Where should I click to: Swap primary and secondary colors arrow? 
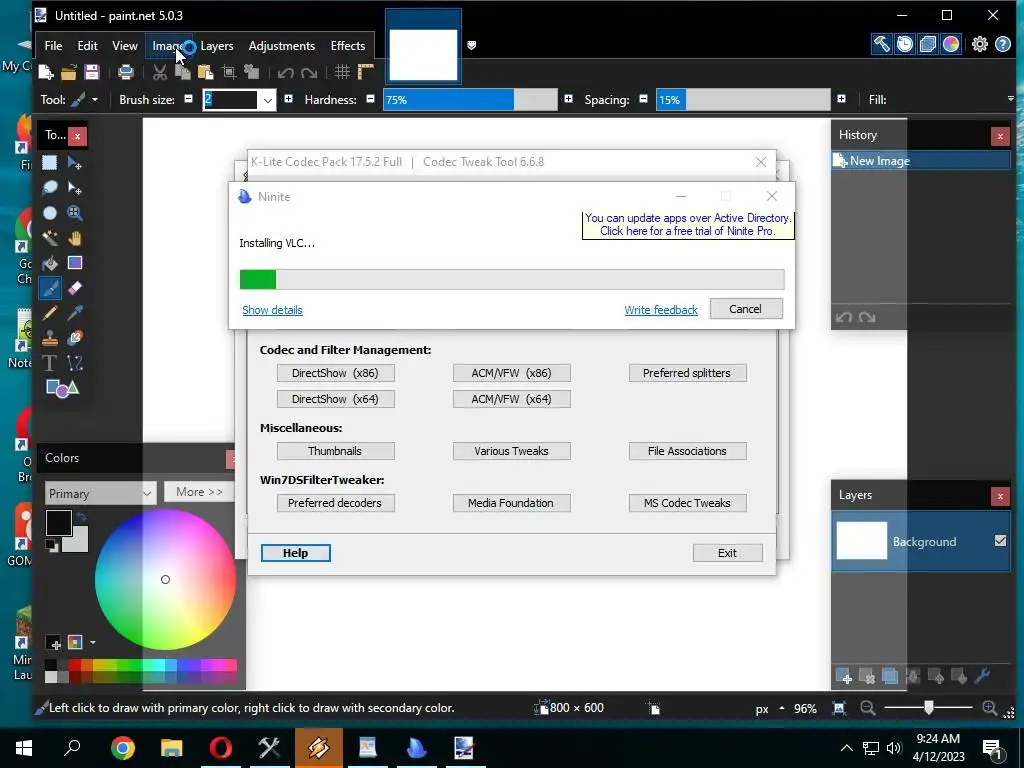coord(80,517)
